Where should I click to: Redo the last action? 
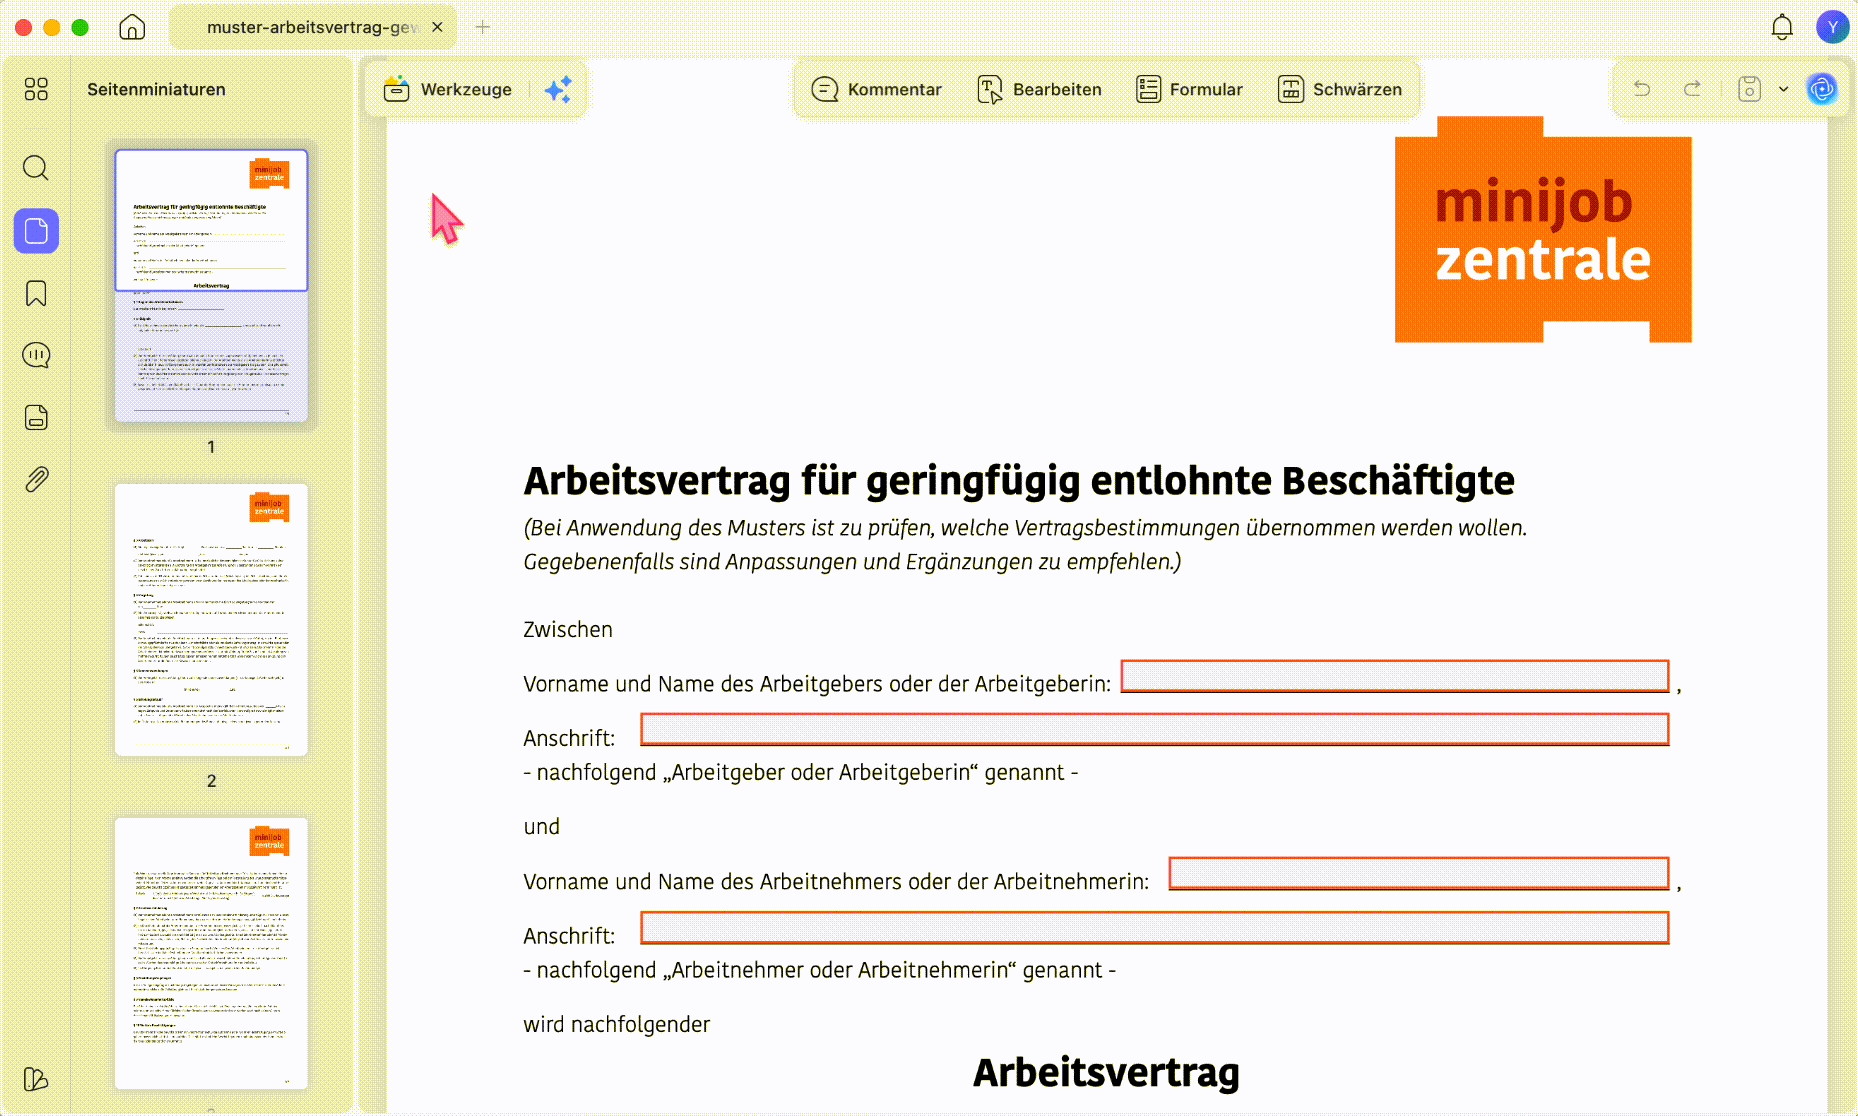[x=1692, y=89]
